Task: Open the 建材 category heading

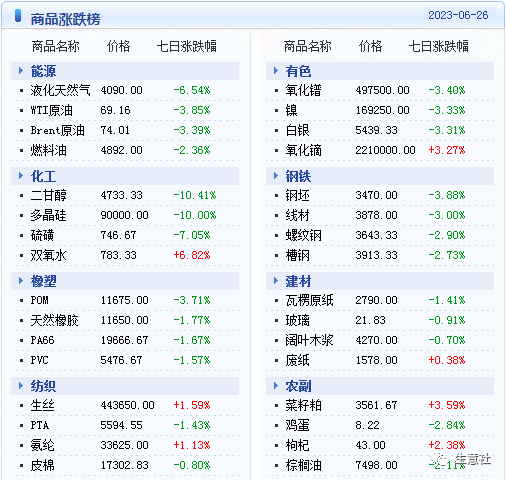Action: (x=298, y=281)
